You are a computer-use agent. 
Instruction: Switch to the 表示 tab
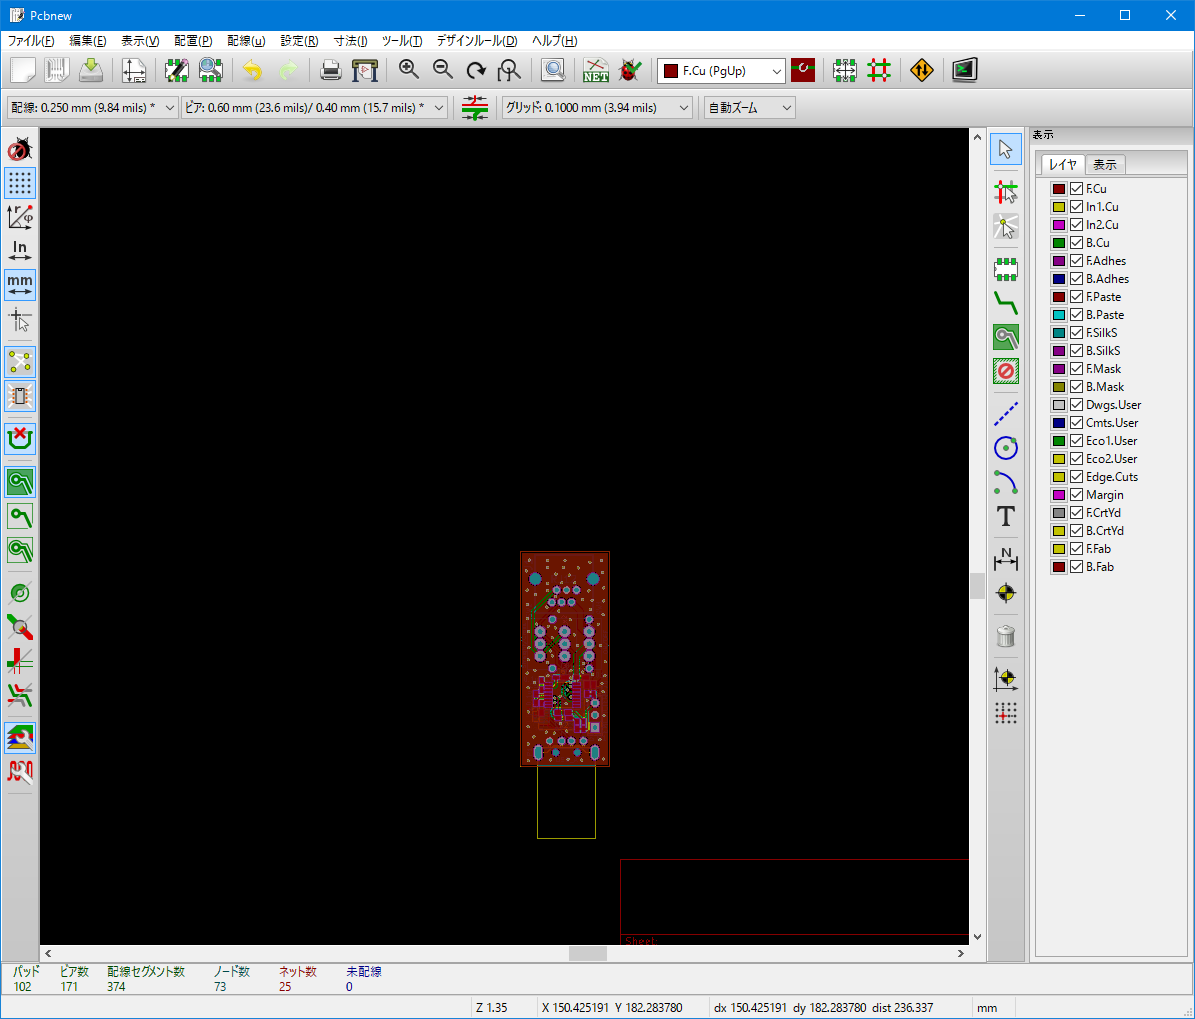pos(1104,165)
